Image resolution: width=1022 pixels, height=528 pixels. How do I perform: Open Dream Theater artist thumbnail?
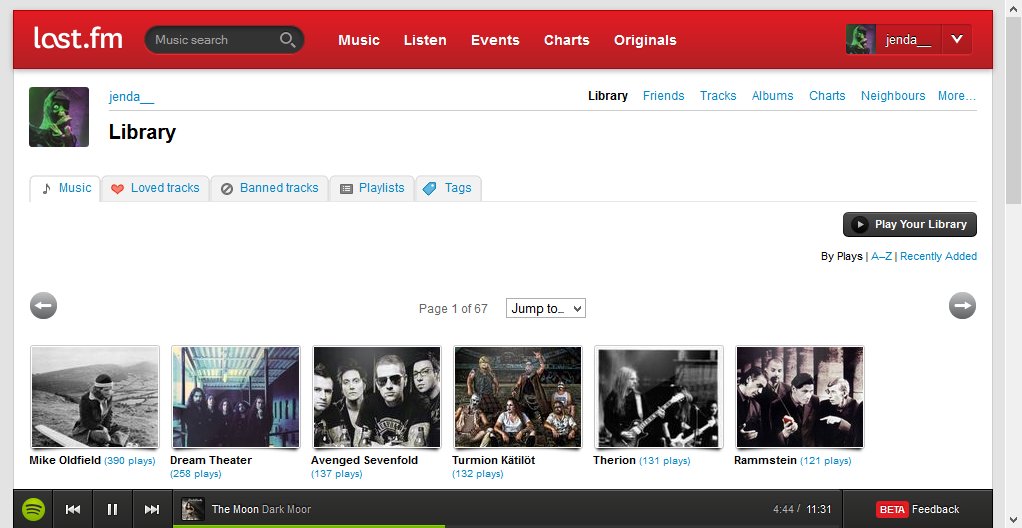click(236, 397)
